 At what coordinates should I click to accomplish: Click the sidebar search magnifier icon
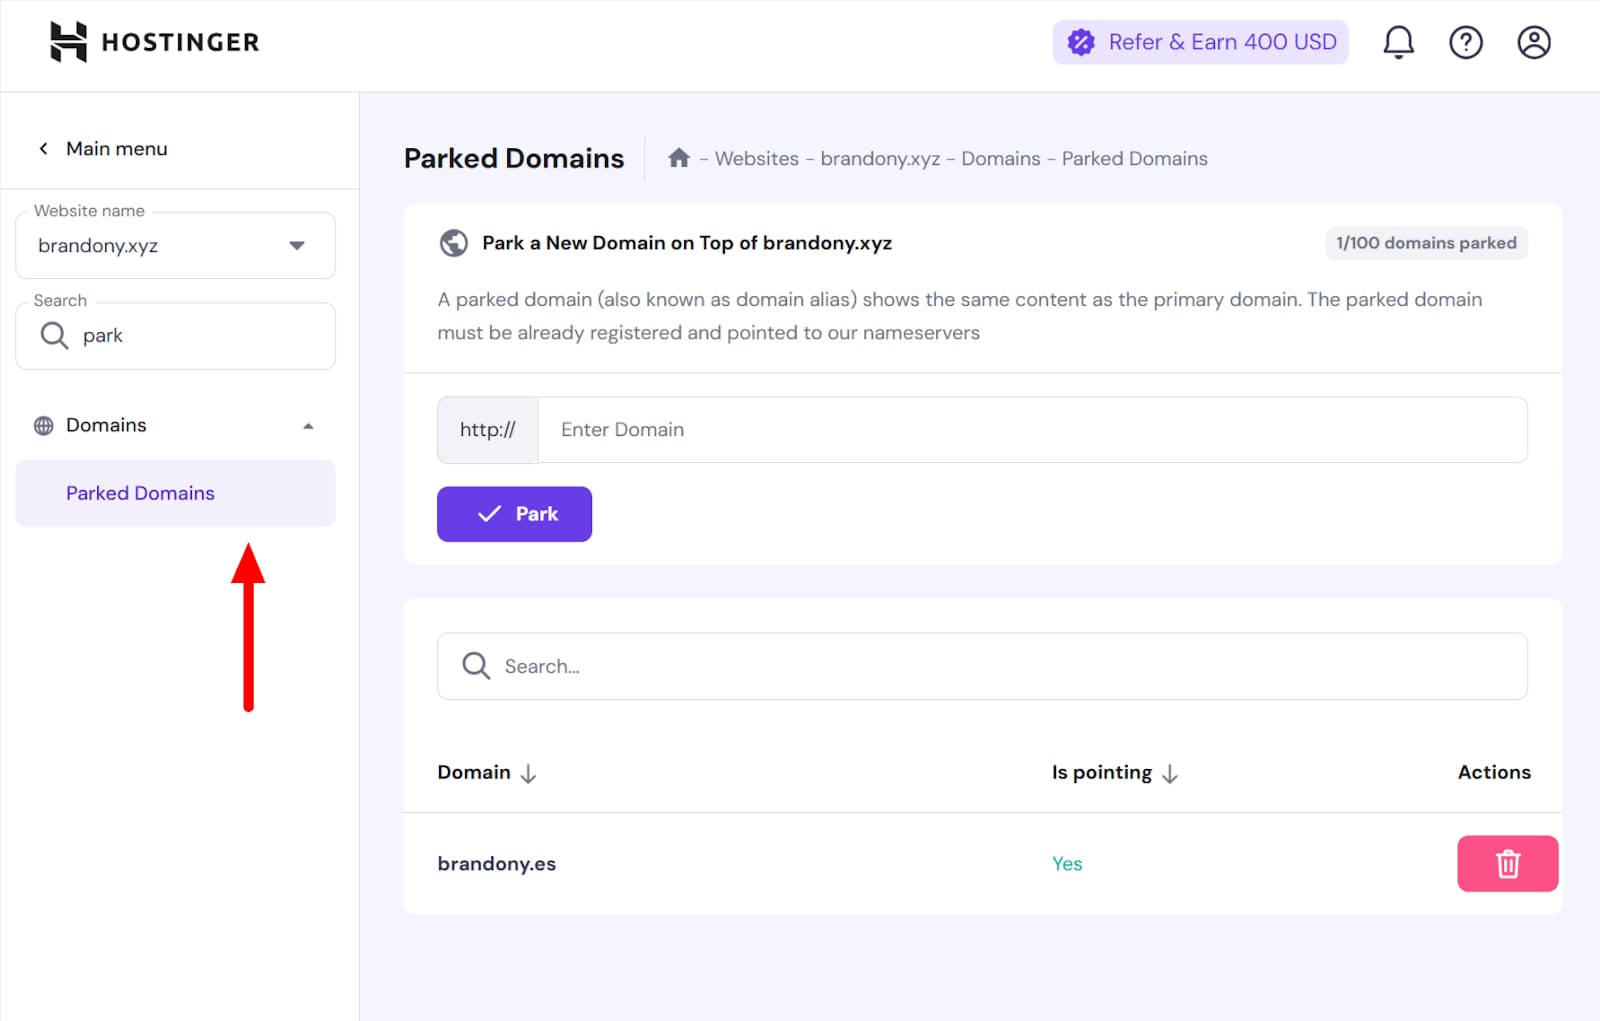click(54, 336)
